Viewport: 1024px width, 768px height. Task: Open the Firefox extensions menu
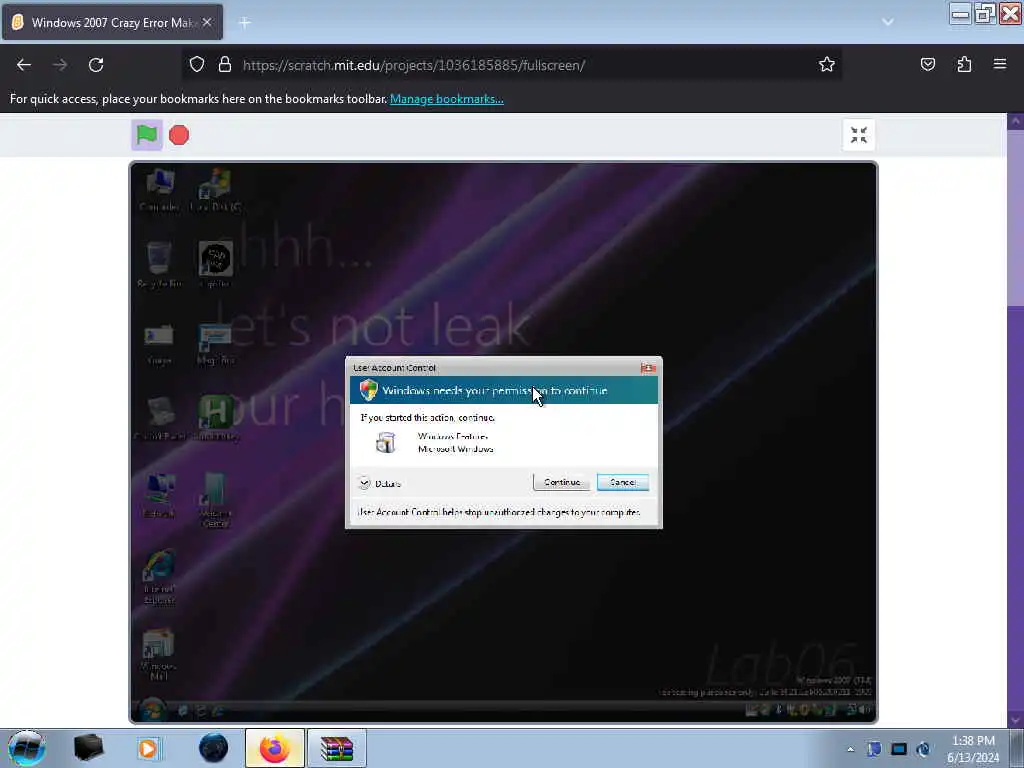pos(964,64)
